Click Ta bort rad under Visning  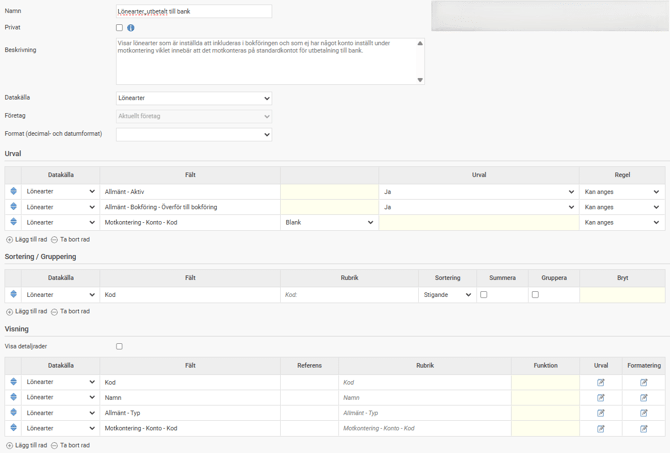[x=70, y=446]
